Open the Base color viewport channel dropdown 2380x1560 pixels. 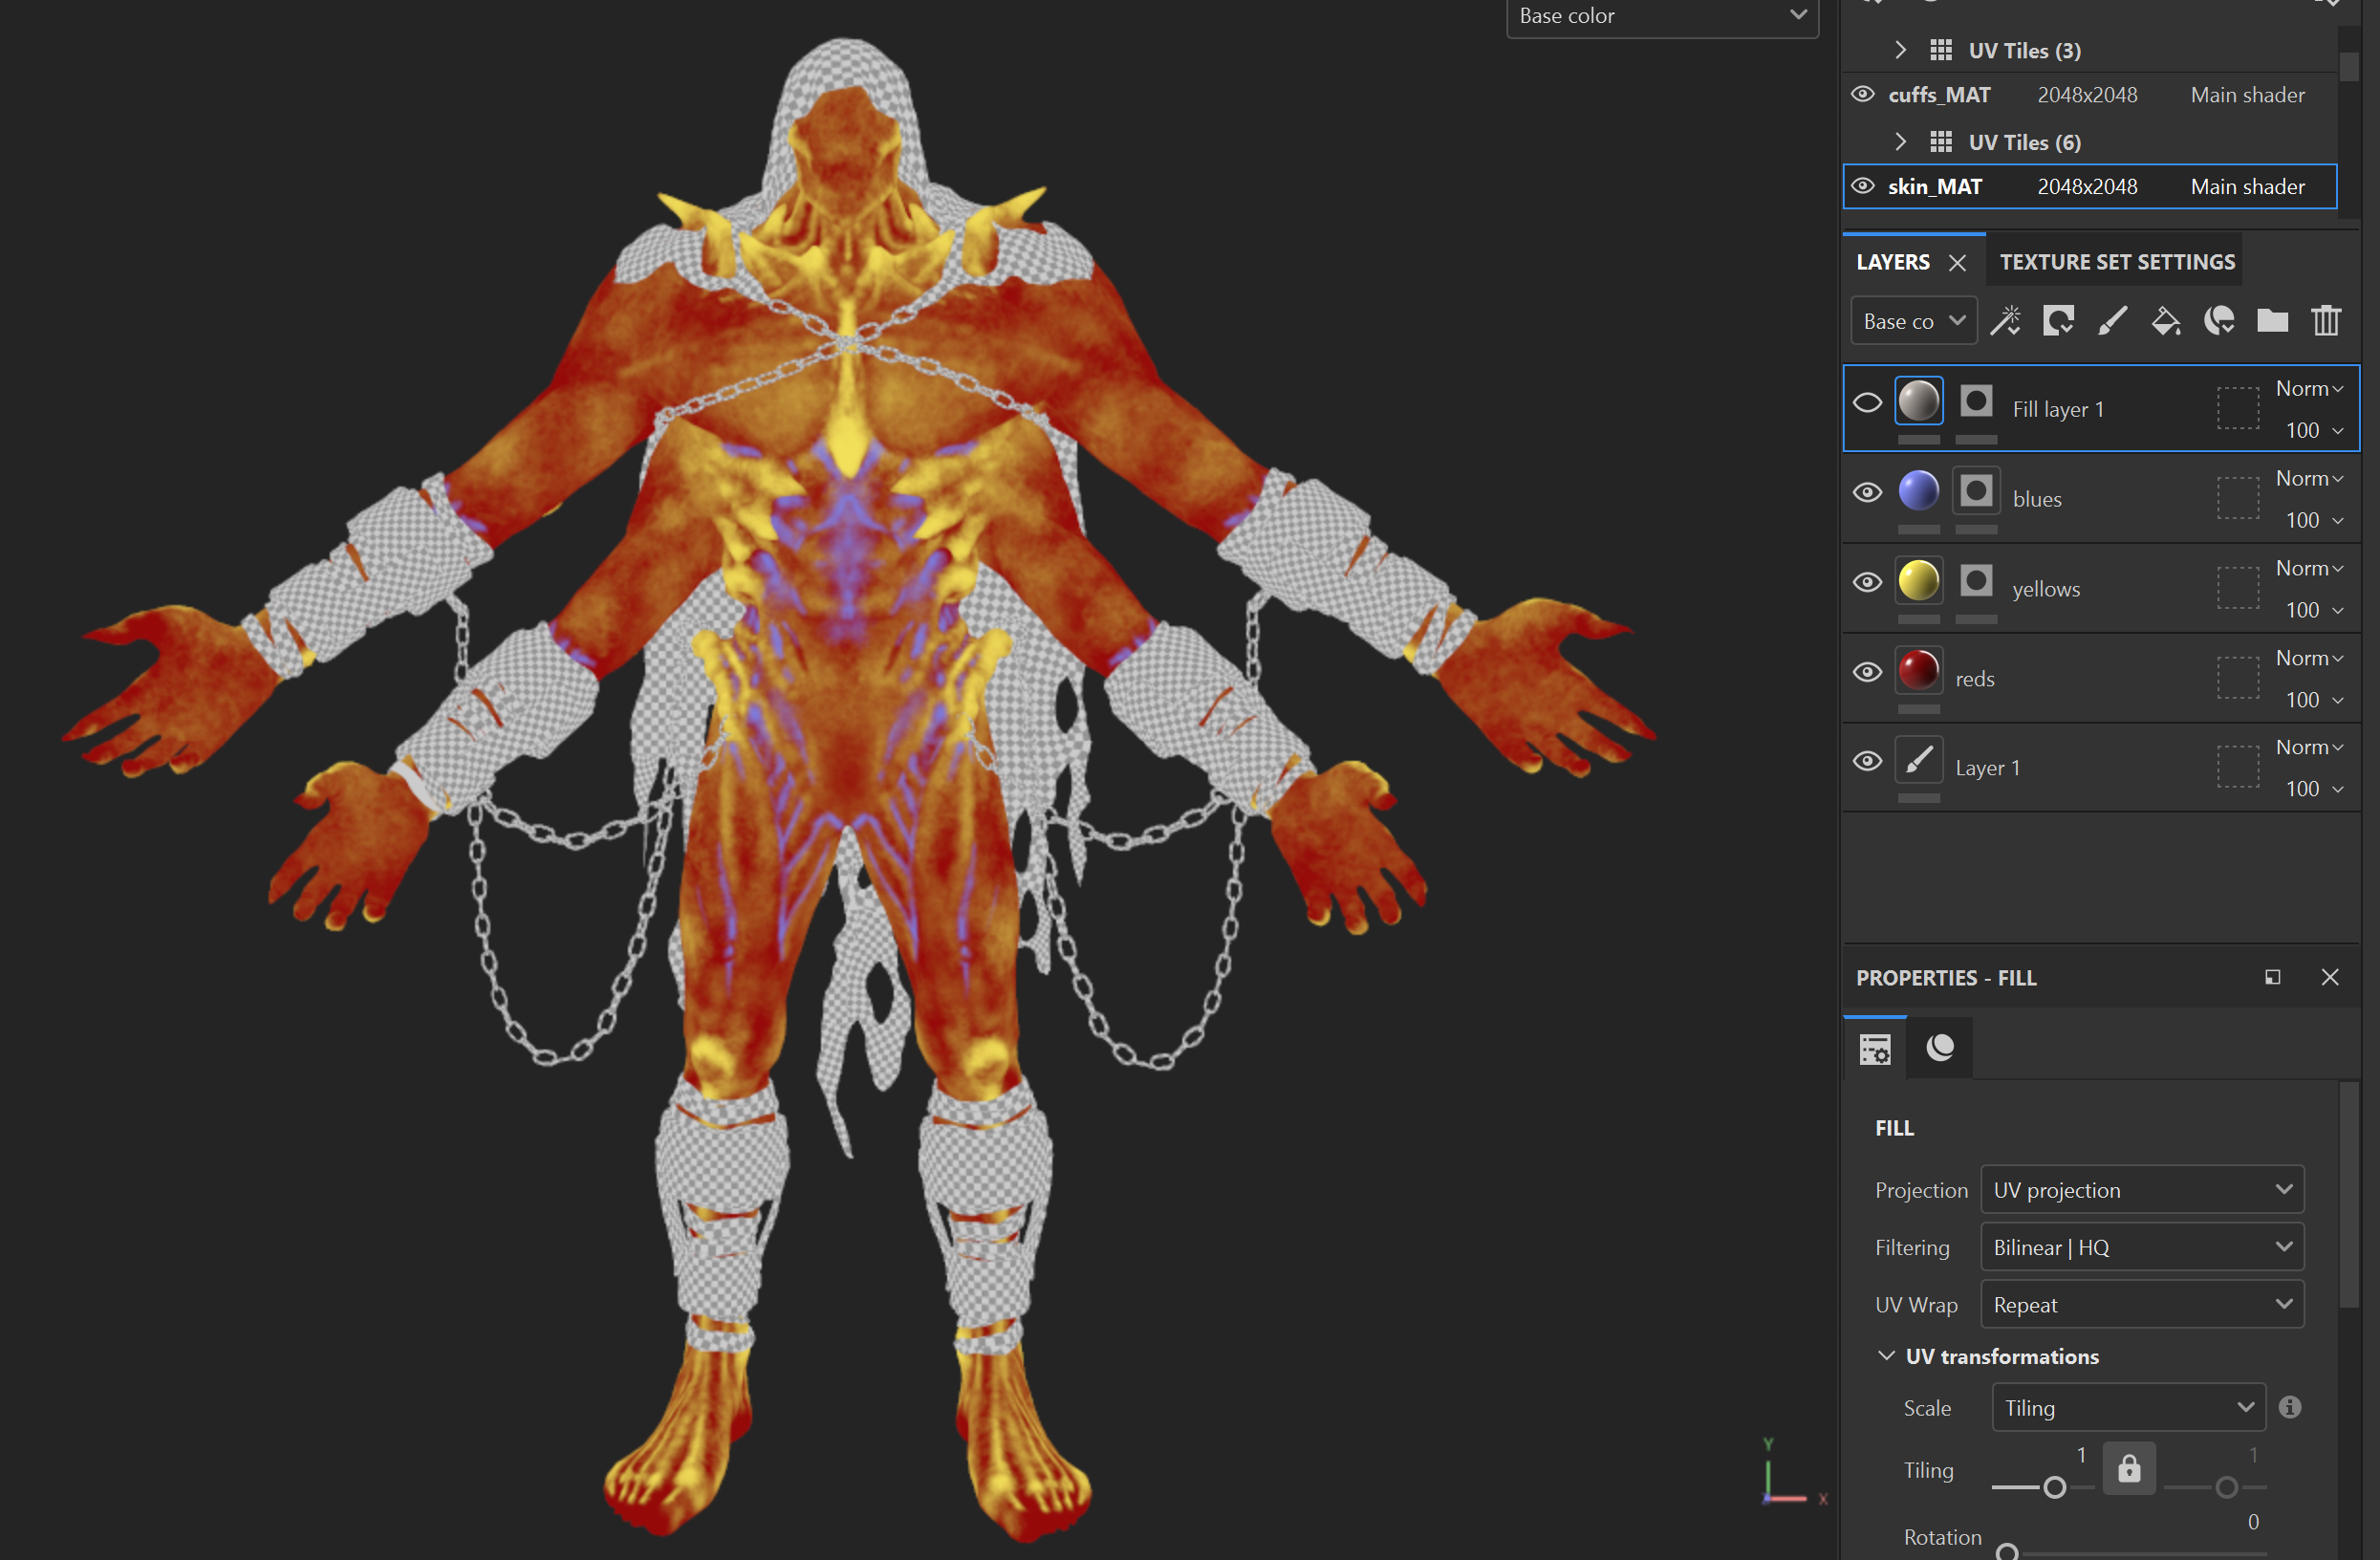[1661, 16]
